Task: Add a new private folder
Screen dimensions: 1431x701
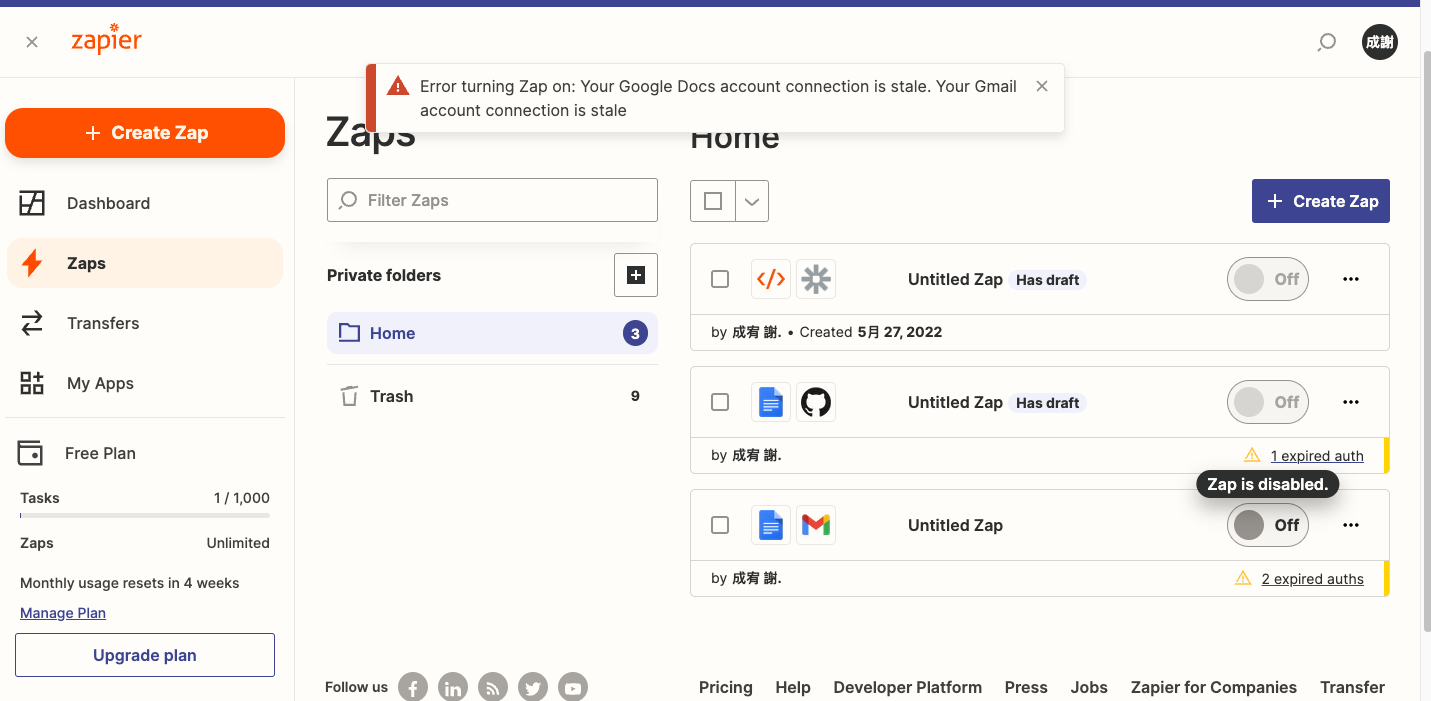Action: [x=636, y=275]
